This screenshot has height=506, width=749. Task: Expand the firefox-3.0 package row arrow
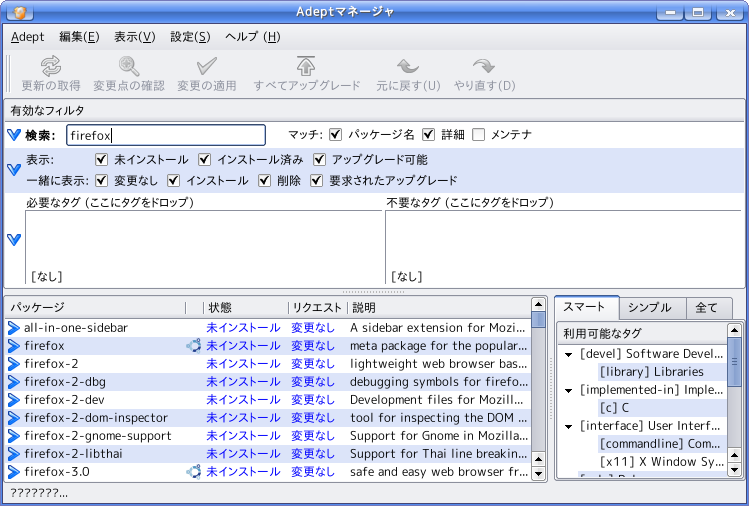[14, 472]
